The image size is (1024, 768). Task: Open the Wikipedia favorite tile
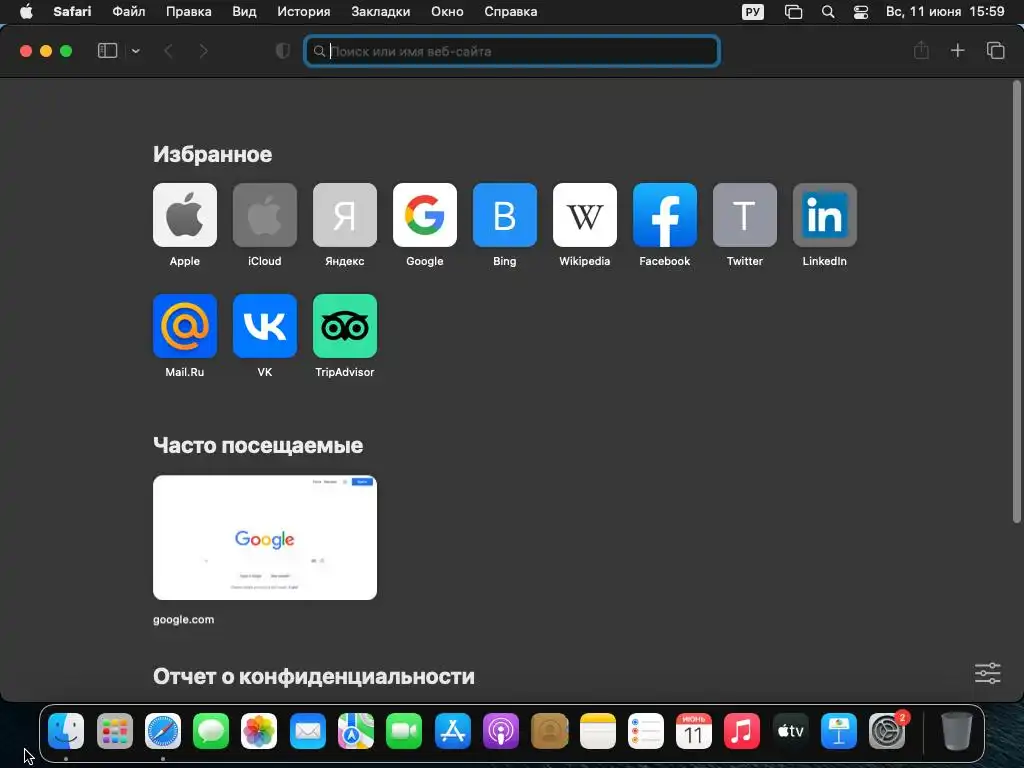tap(584, 215)
